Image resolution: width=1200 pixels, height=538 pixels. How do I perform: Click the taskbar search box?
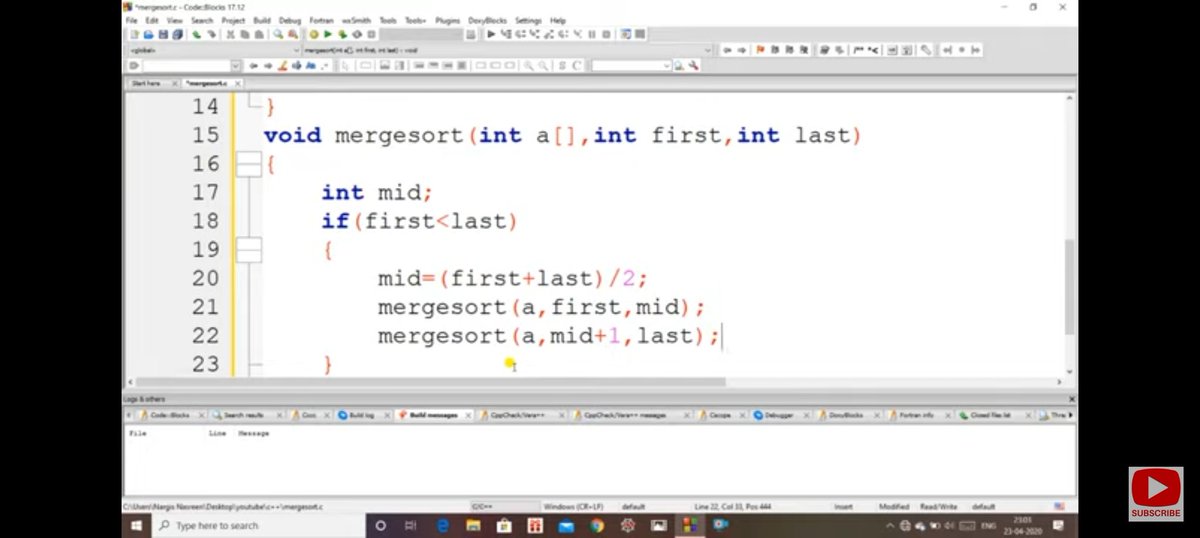coord(257,525)
